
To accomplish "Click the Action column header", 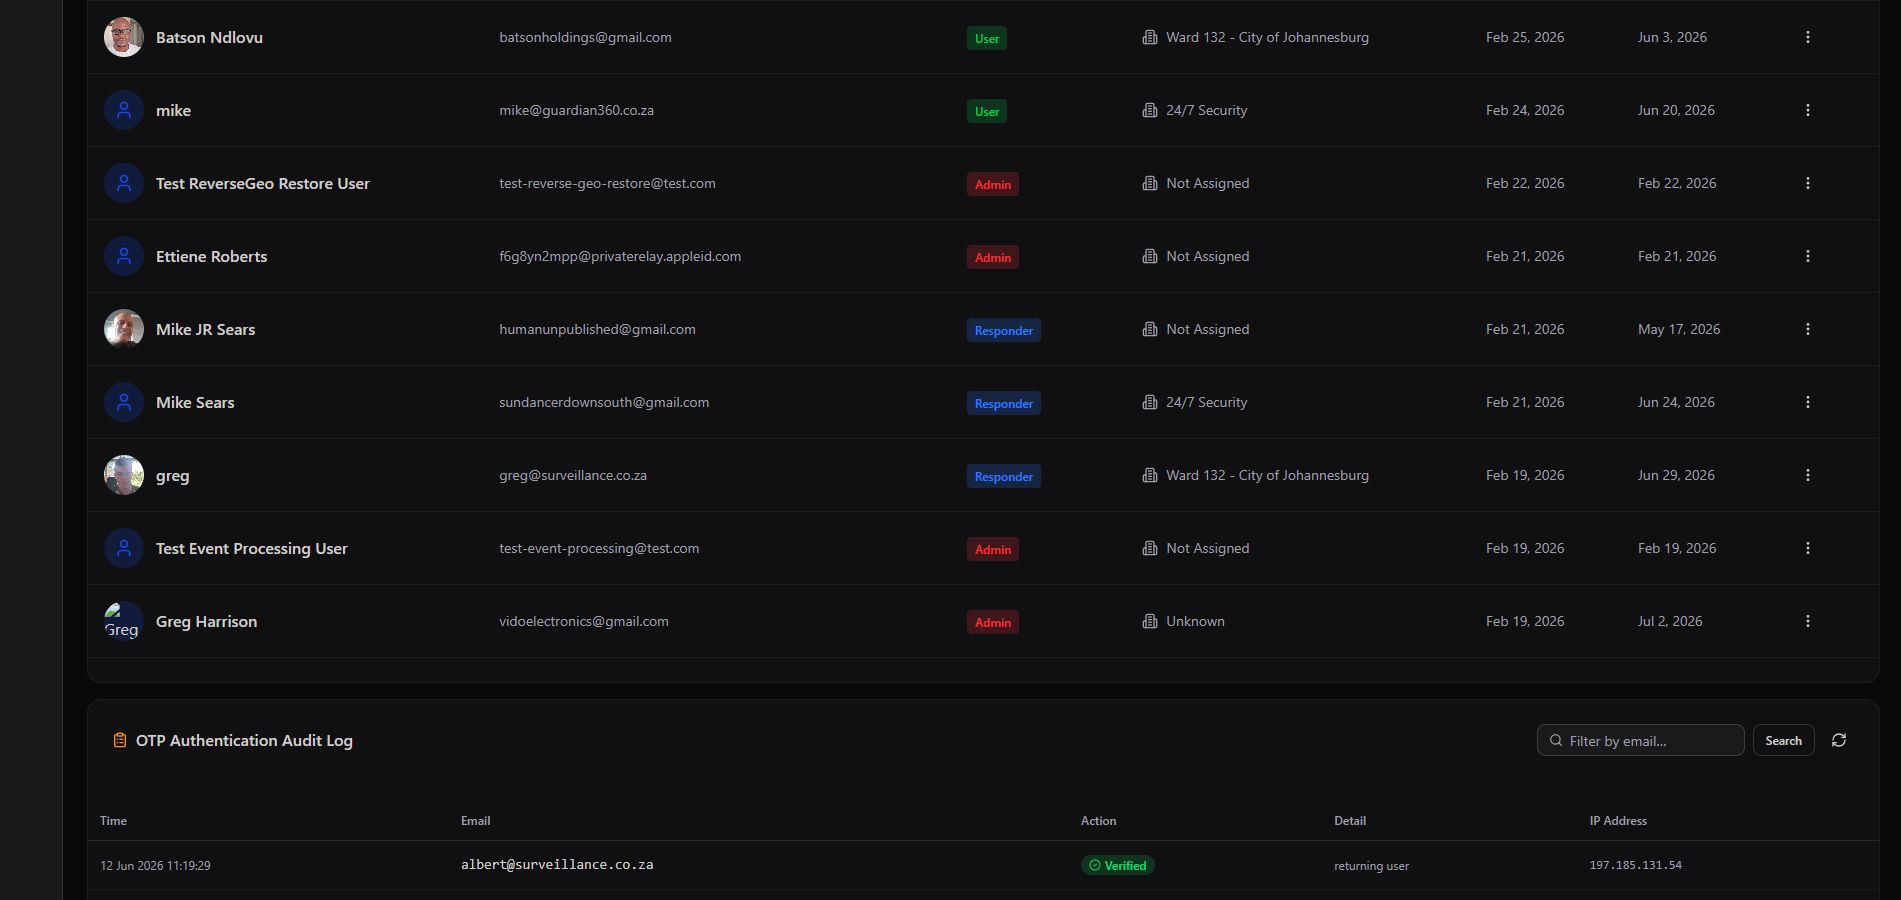I will (1098, 821).
